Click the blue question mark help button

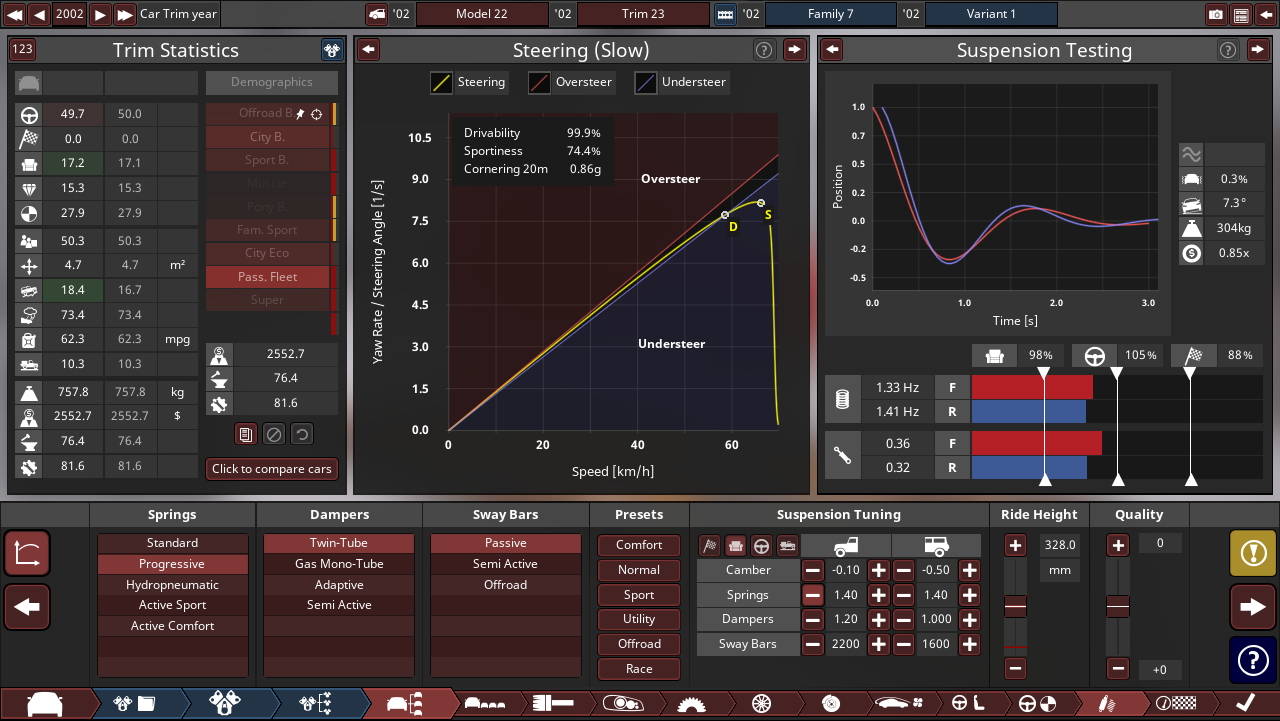[1252, 660]
